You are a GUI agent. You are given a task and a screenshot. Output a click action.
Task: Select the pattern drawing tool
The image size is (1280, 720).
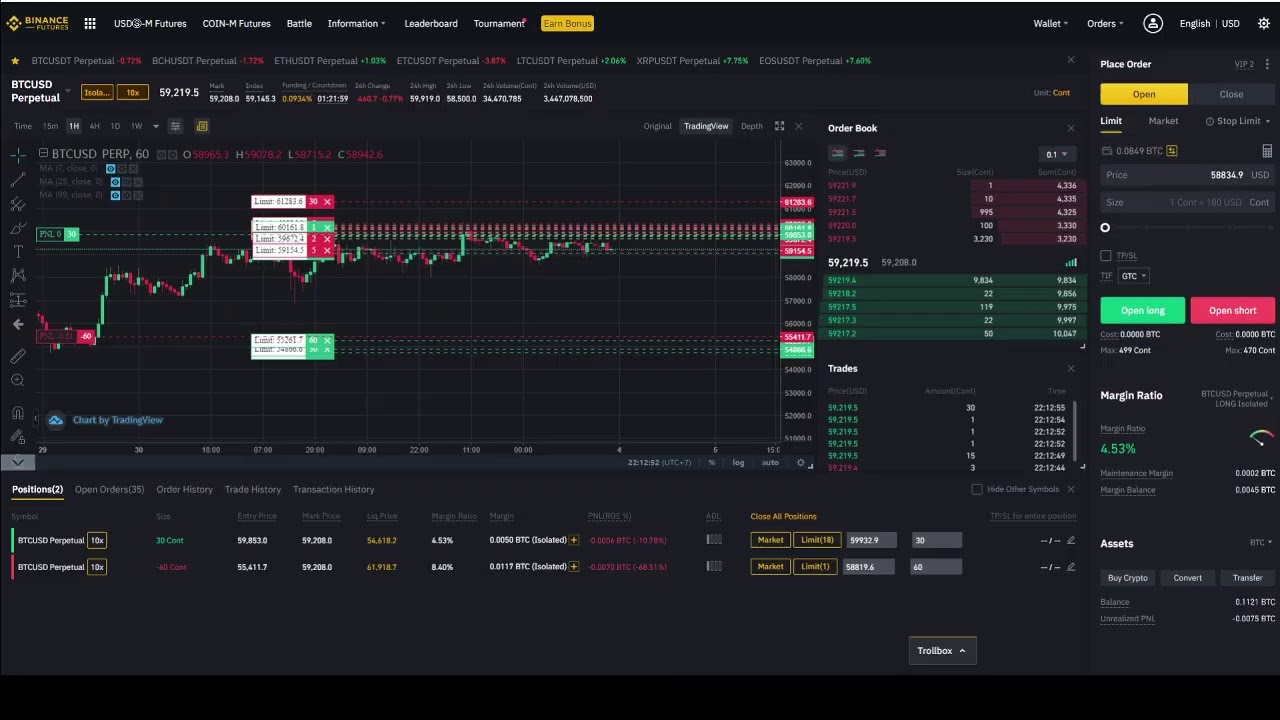click(18, 276)
